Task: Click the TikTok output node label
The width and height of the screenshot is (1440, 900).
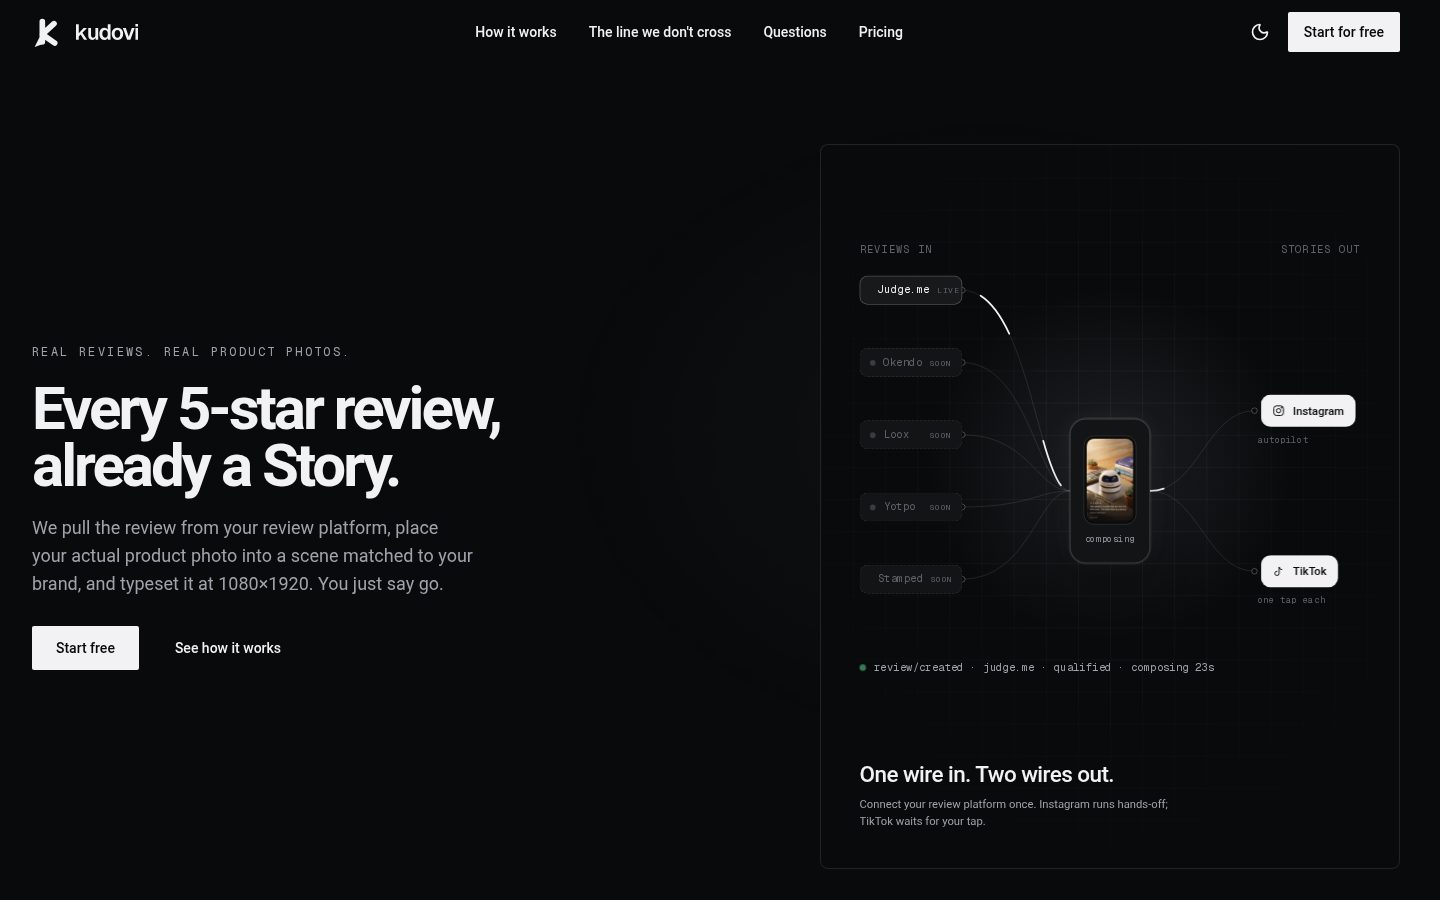Action: (x=1309, y=572)
